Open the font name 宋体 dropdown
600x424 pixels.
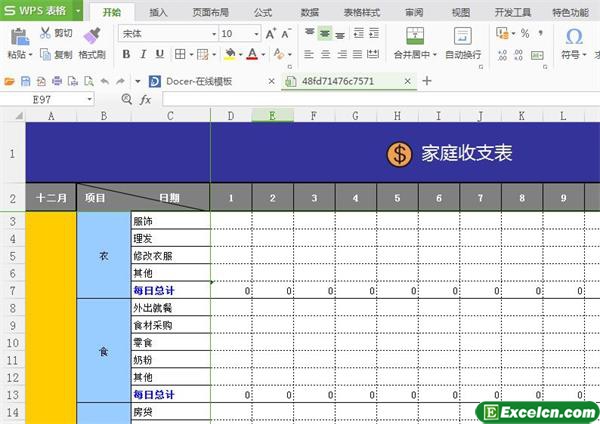212,33
